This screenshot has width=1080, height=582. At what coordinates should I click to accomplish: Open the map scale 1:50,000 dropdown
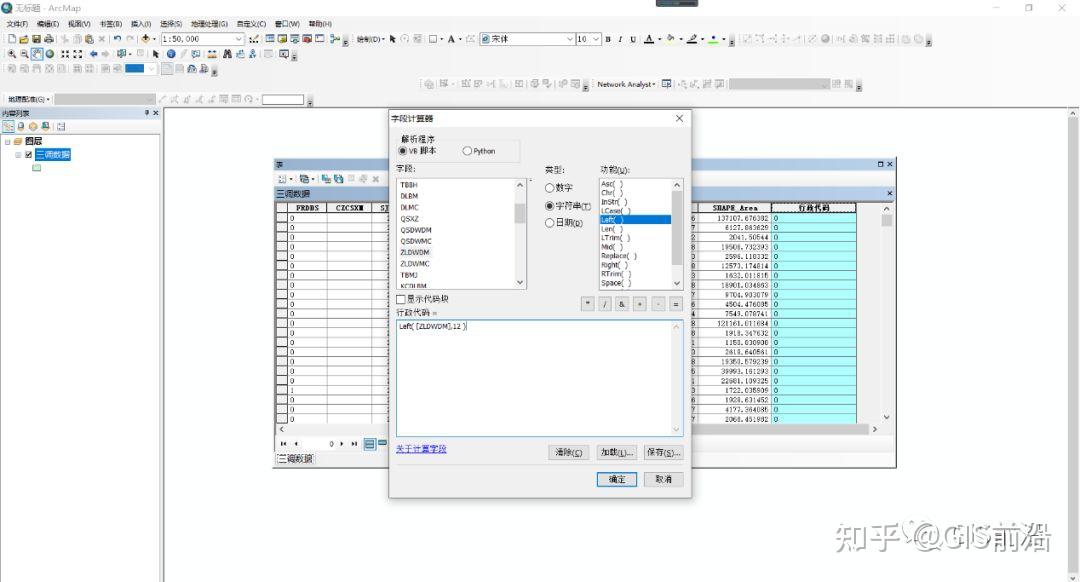point(239,39)
